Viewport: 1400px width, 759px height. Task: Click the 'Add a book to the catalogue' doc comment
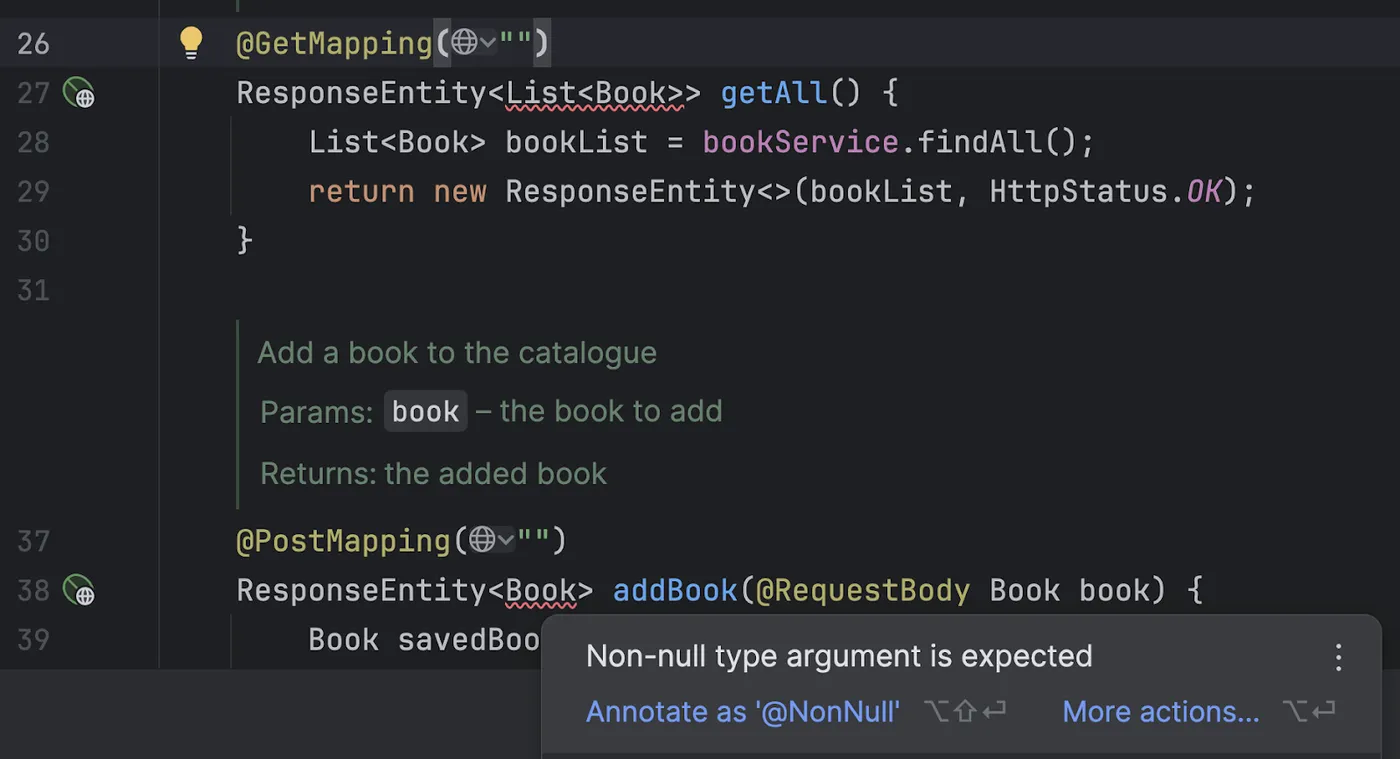[x=457, y=353]
